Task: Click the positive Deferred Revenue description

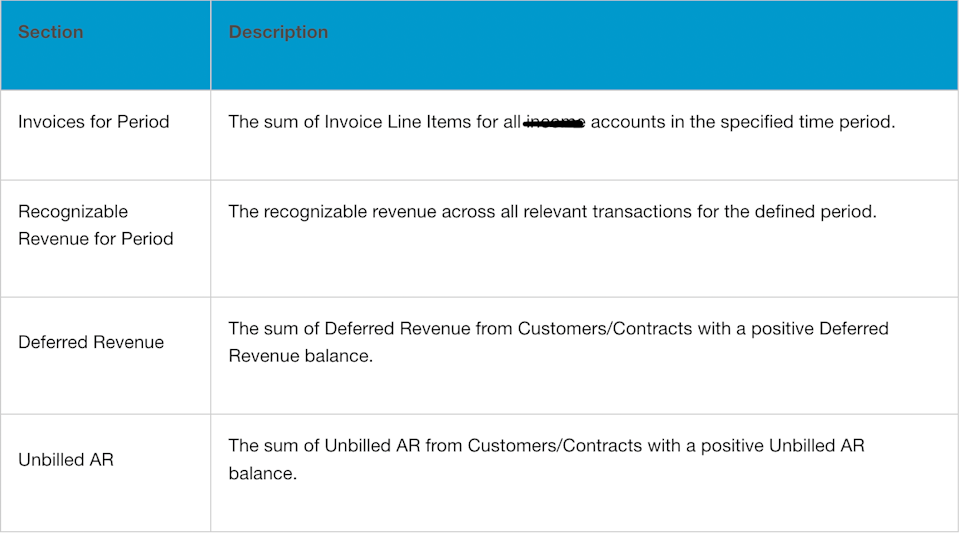Action: point(558,342)
